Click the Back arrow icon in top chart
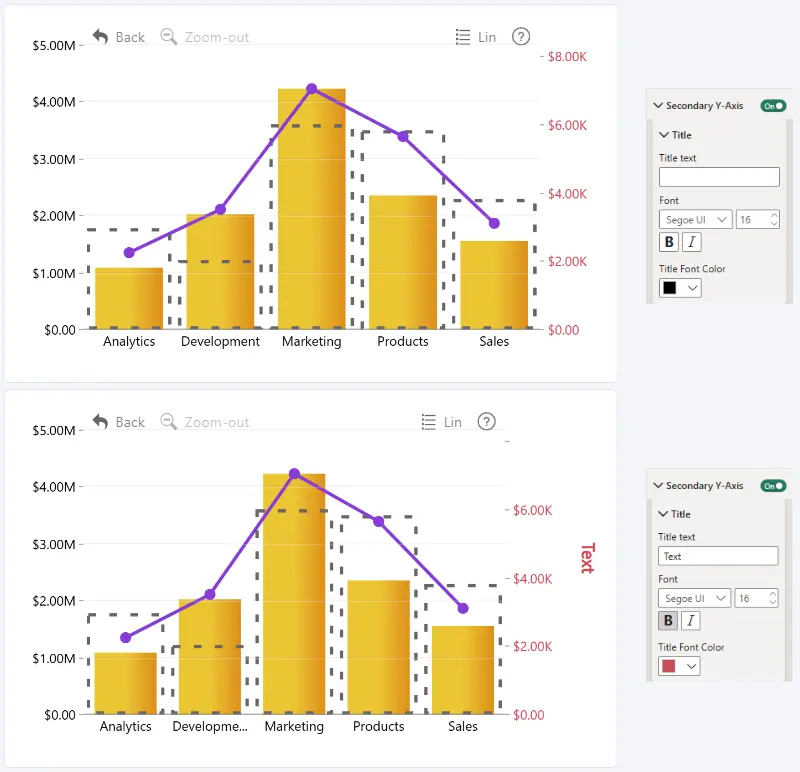Image resolution: width=800 pixels, height=772 pixels. coord(101,37)
